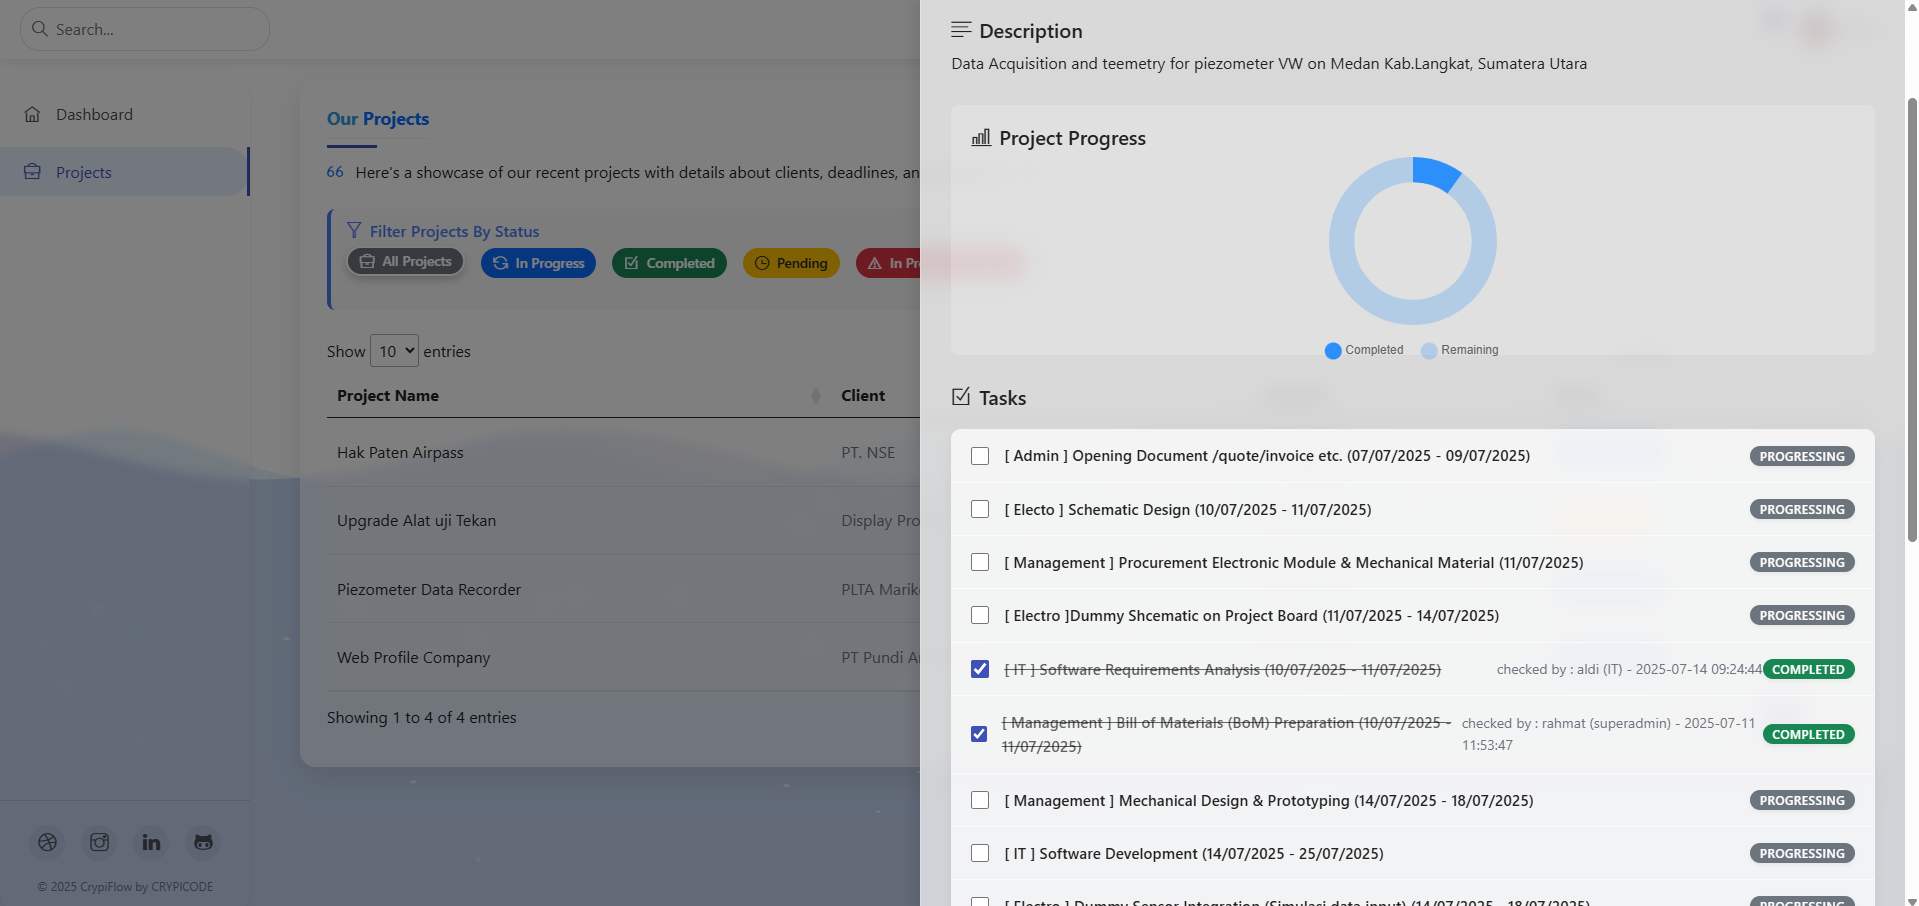Open the show entries count dropdown

click(x=394, y=351)
